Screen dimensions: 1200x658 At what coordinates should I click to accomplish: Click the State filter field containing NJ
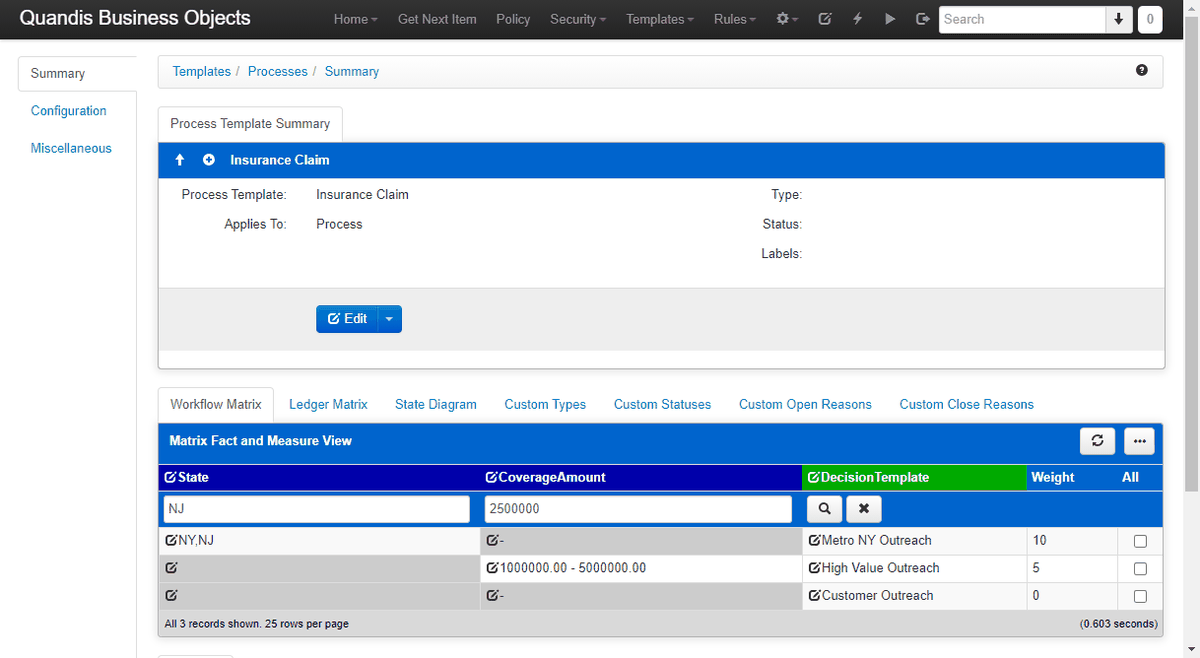pyautogui.click(x=316, y=509)
